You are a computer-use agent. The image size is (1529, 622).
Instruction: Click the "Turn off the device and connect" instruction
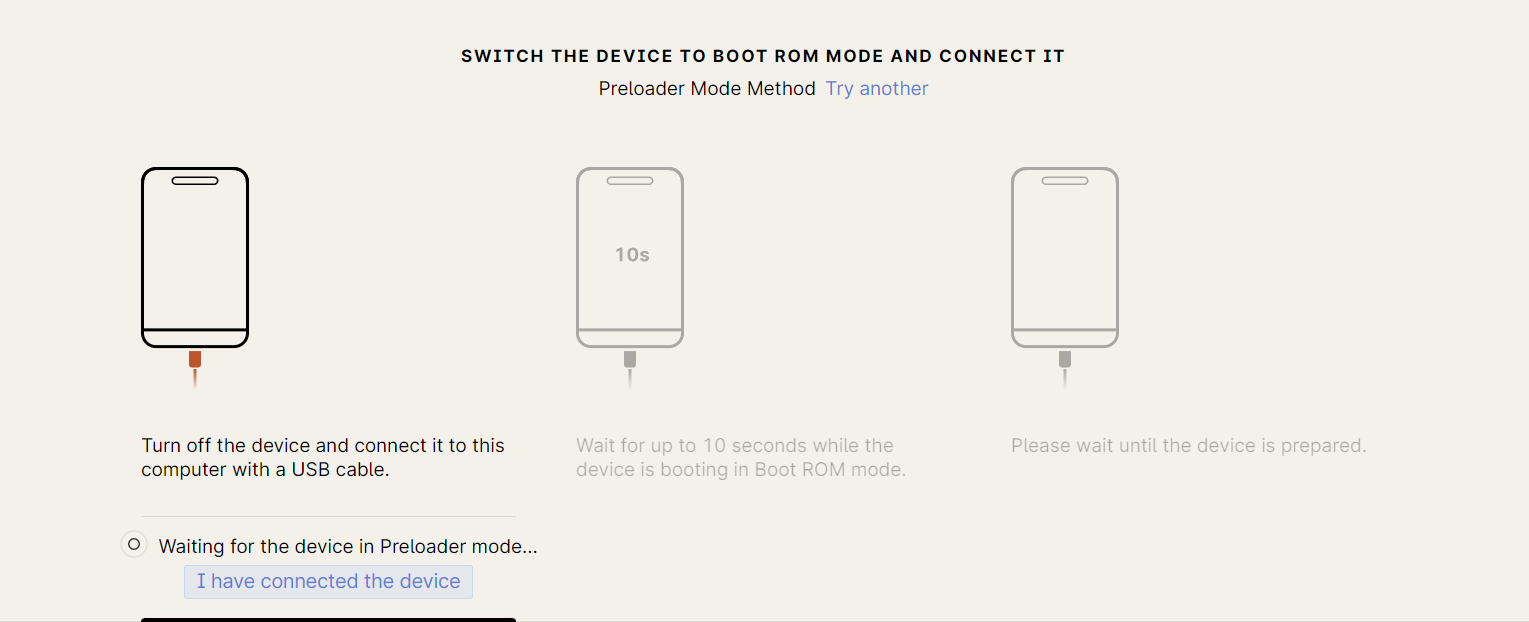(x=323, y=458)
